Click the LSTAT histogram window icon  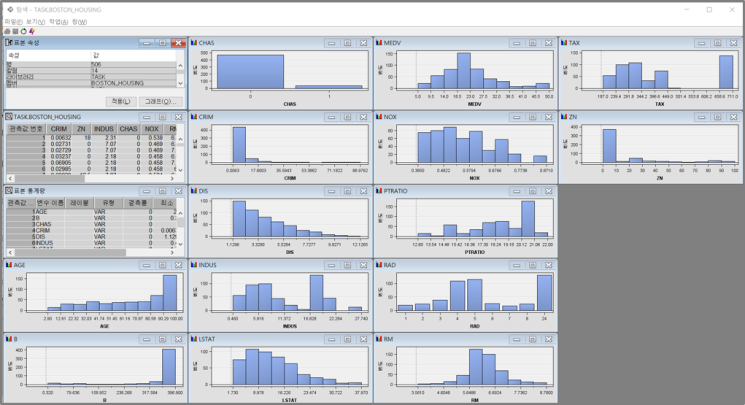point(194,339)
